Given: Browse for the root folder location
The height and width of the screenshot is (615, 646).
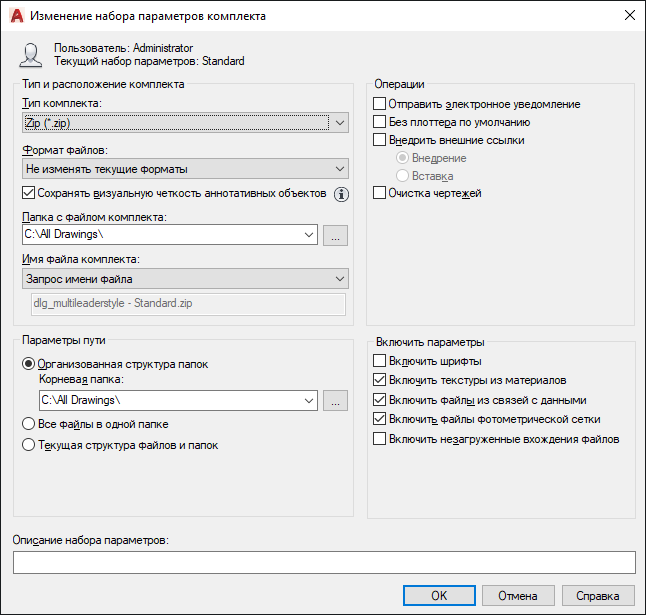Looking at the screenshot, I should (x=335, y=401).
